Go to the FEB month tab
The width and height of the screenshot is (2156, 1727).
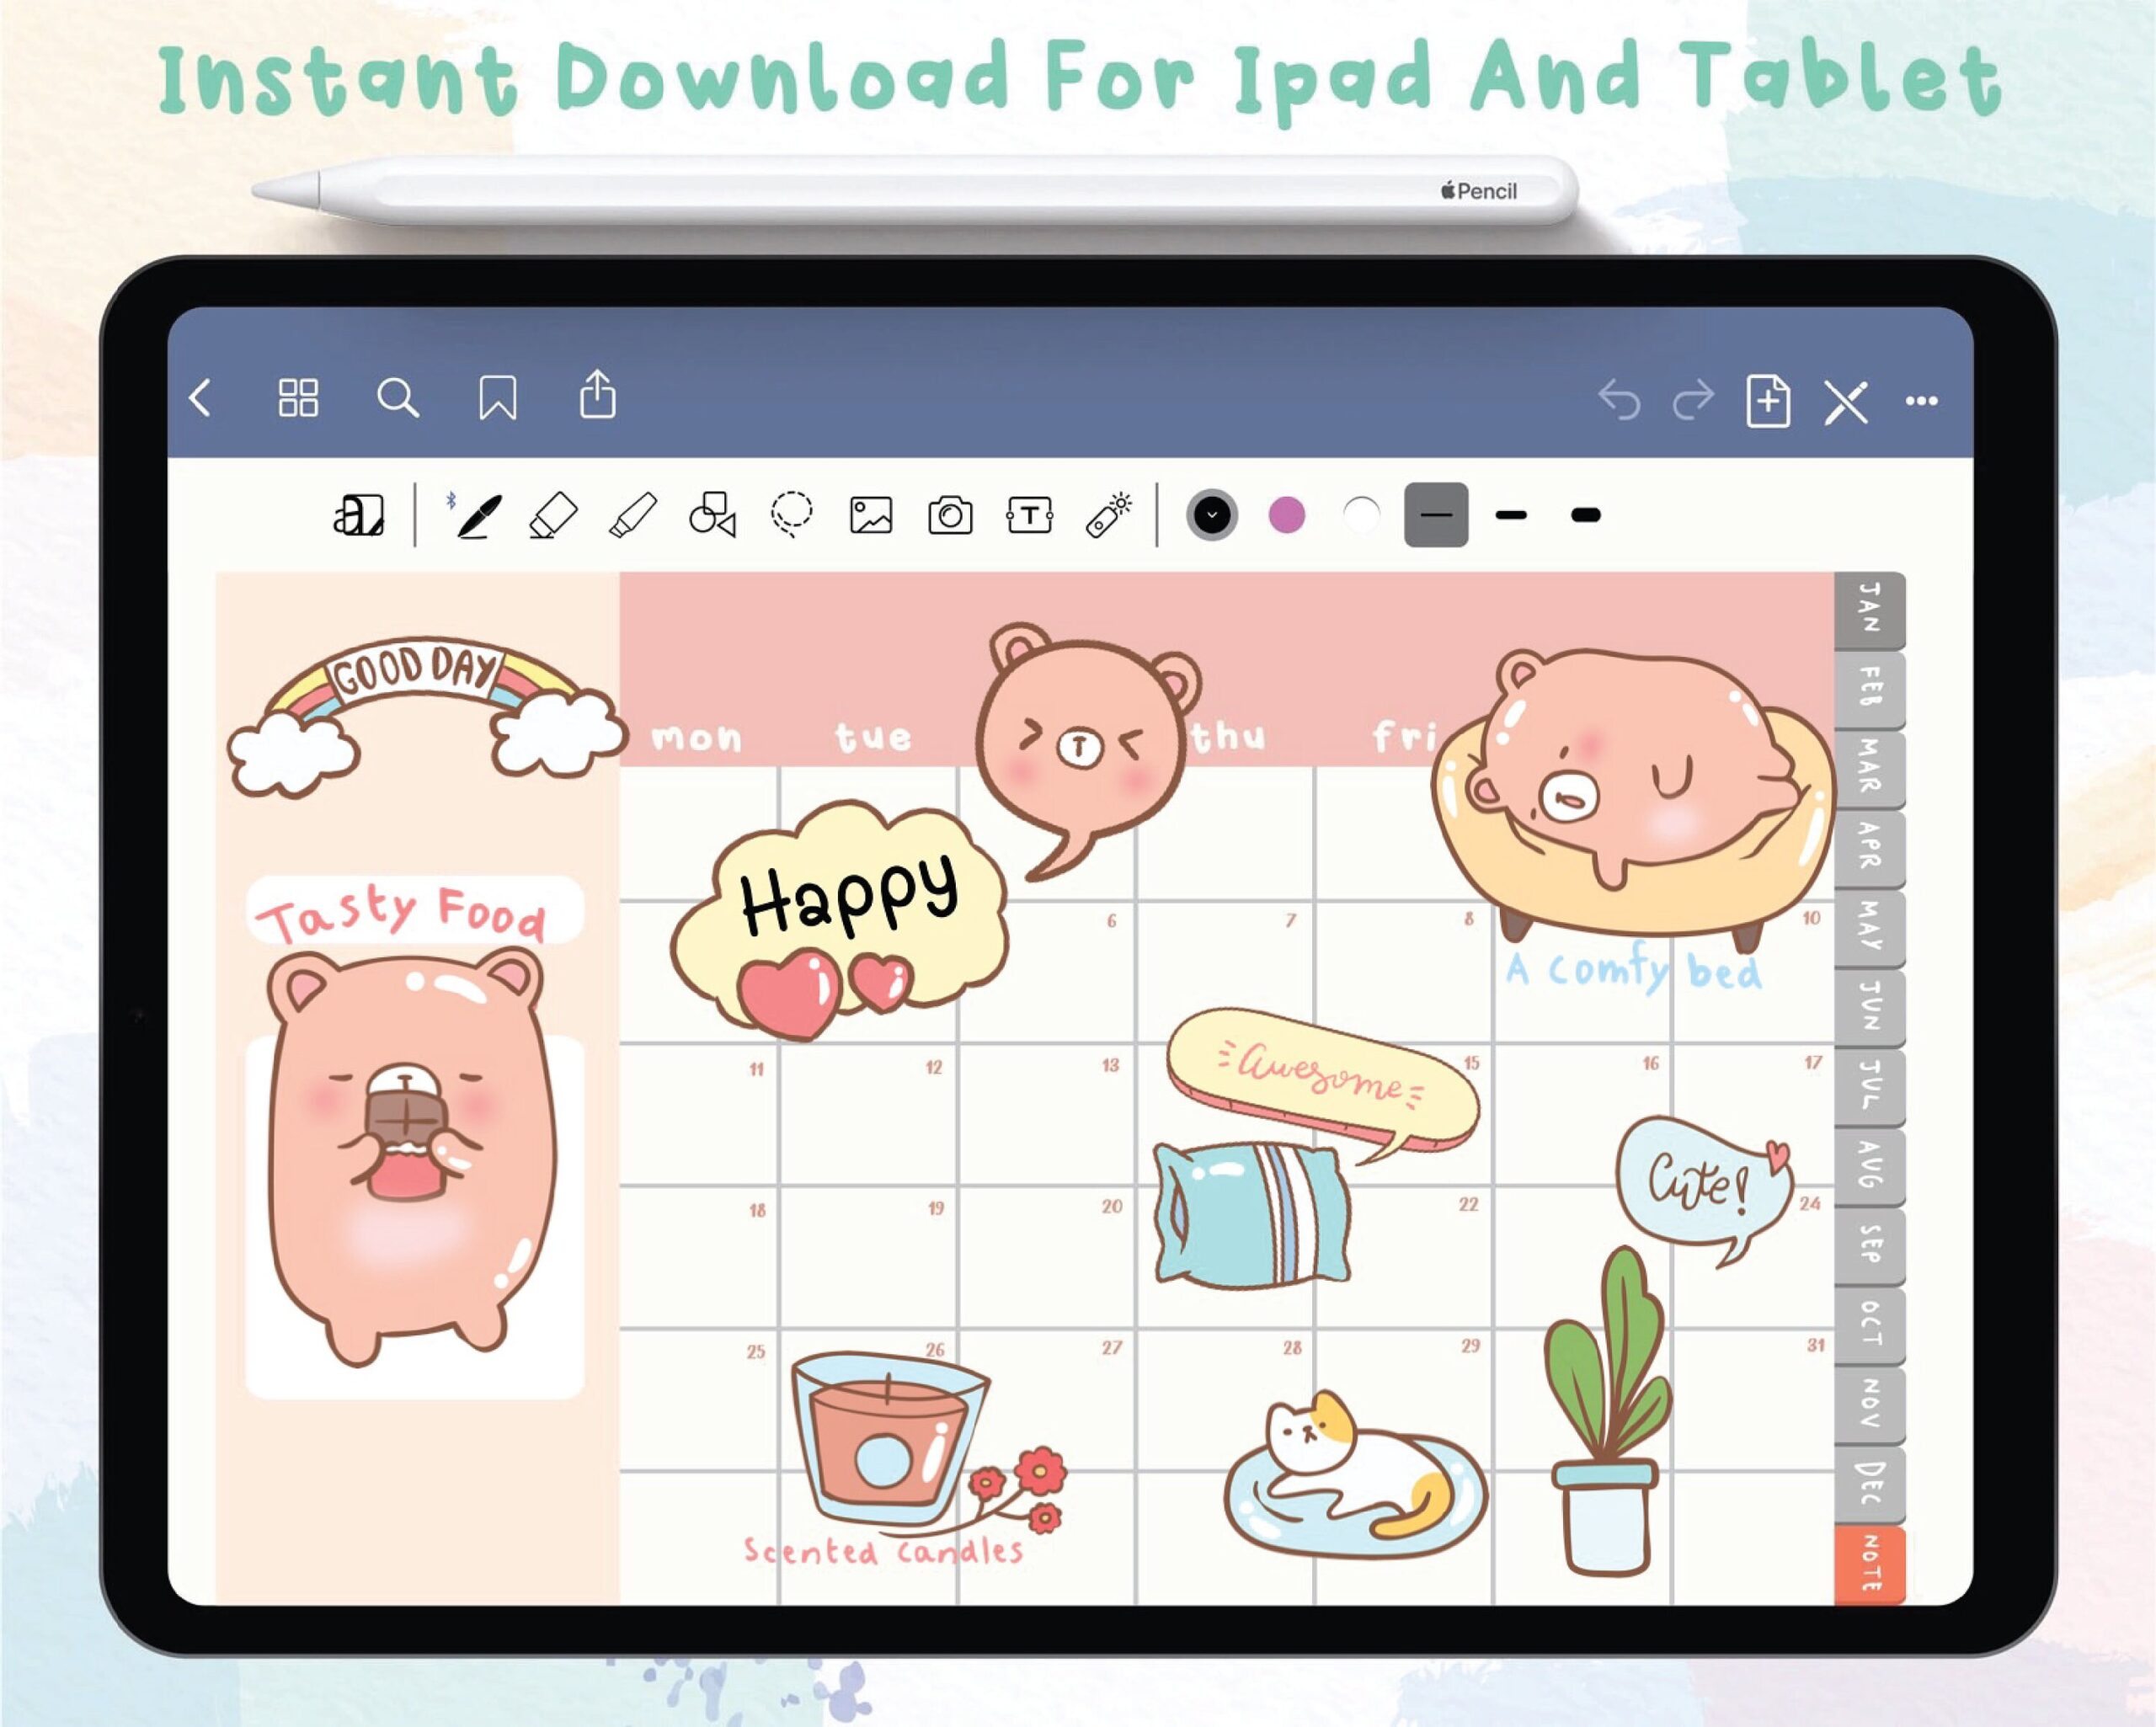tap(1869, 689)
